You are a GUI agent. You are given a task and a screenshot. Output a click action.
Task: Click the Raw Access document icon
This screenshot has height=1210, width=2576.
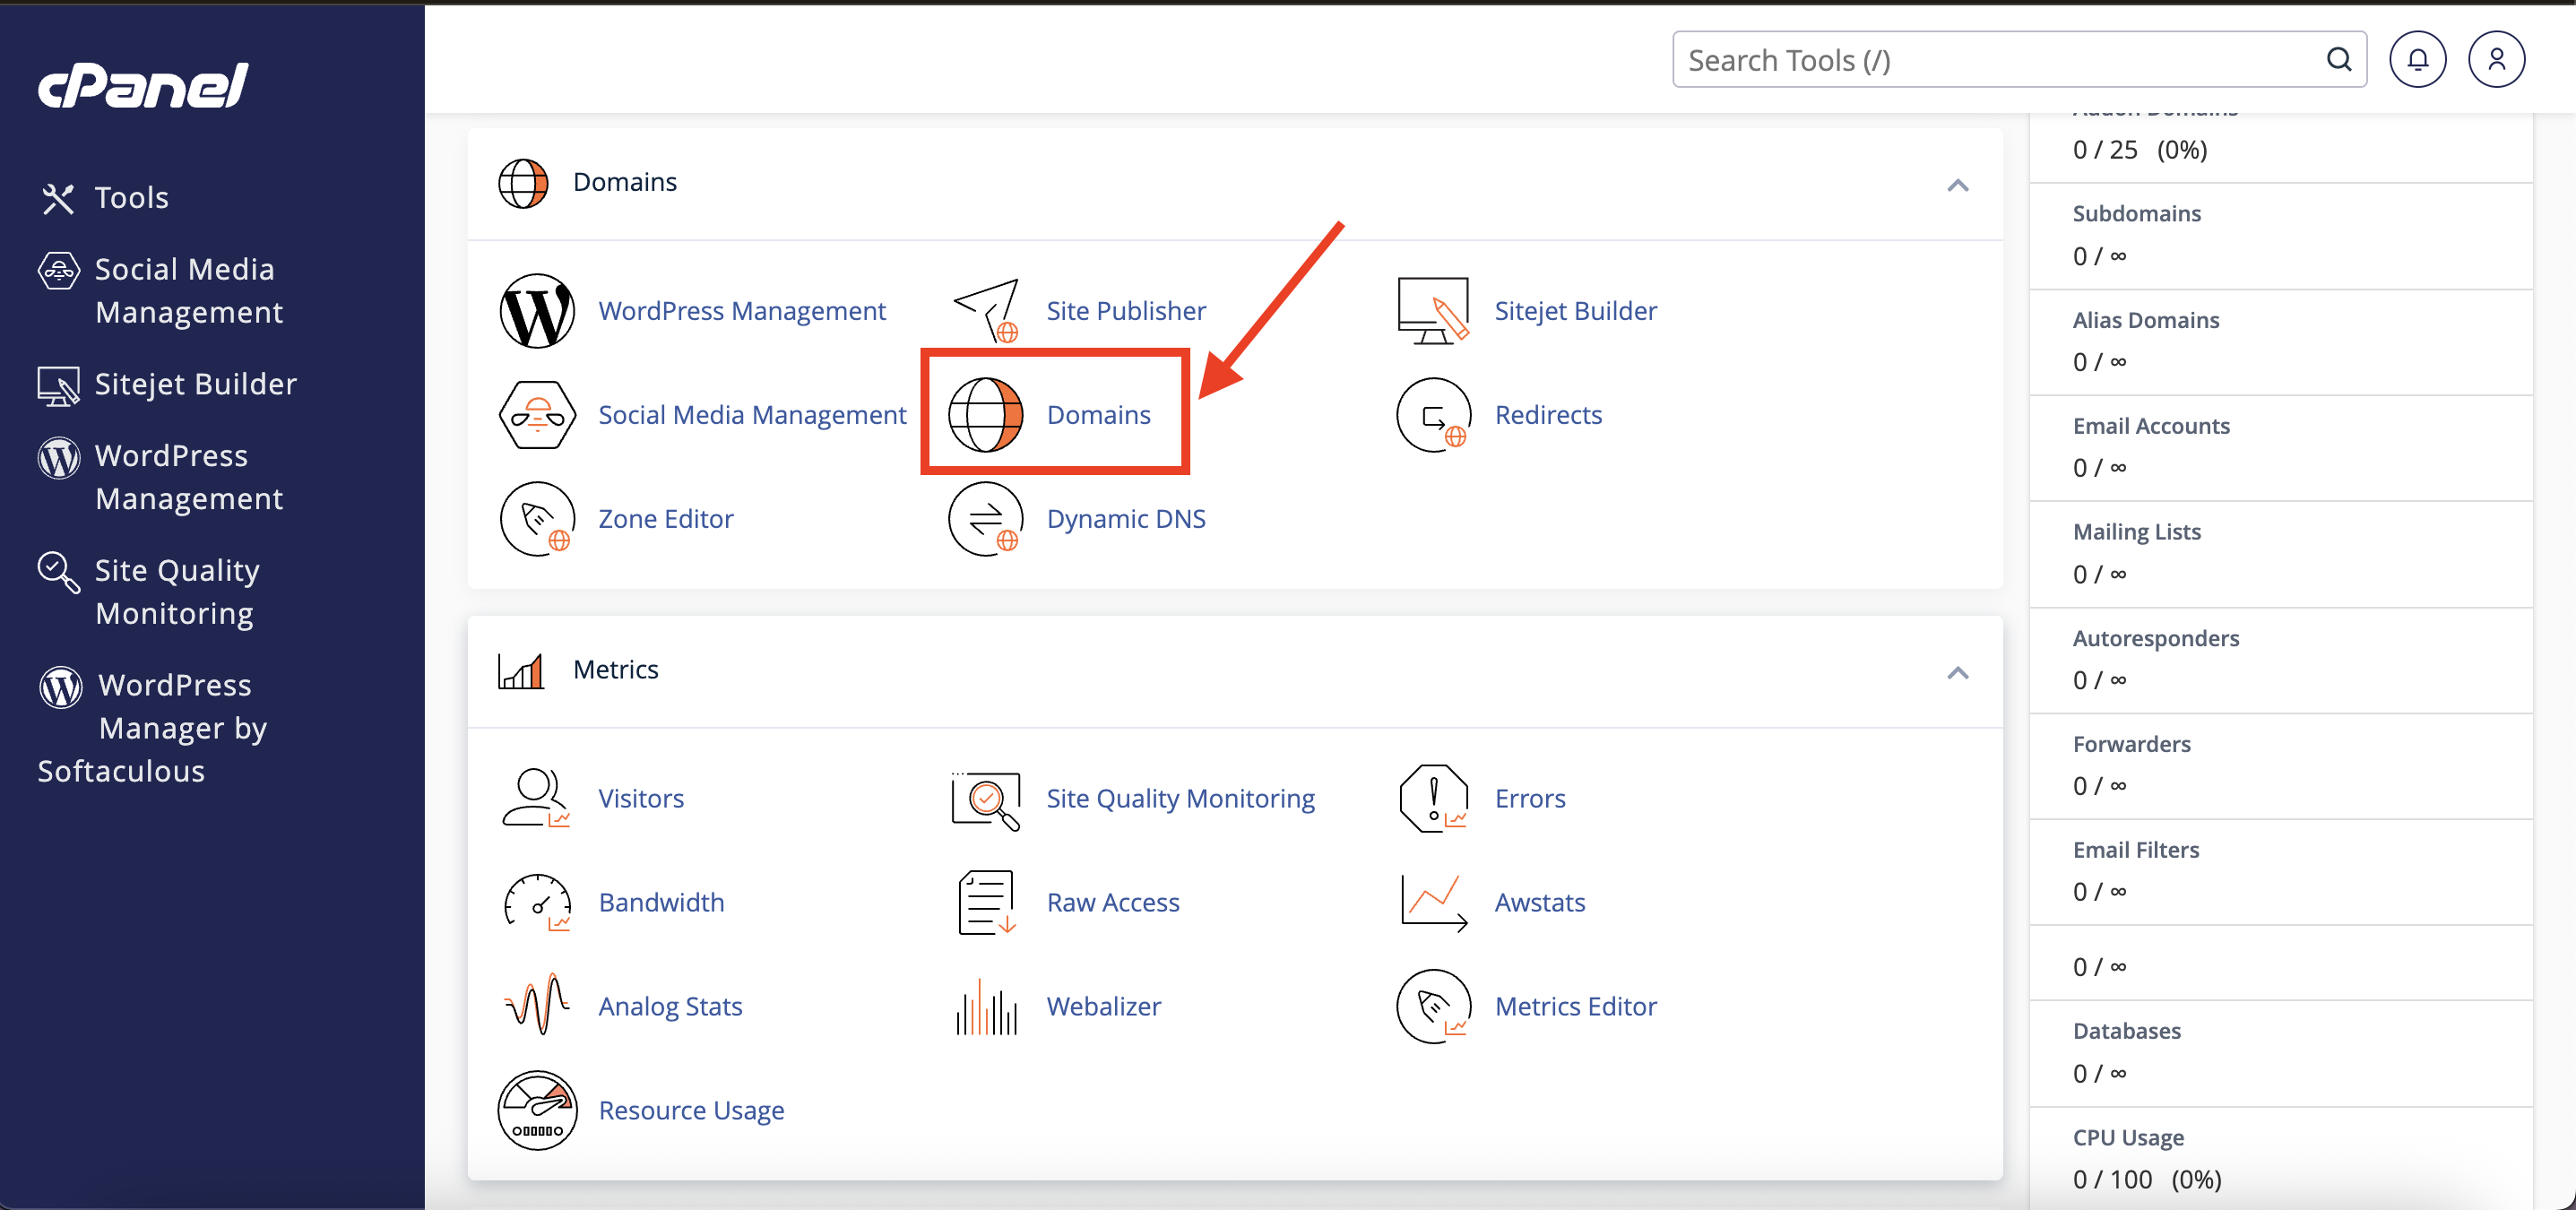985,902
